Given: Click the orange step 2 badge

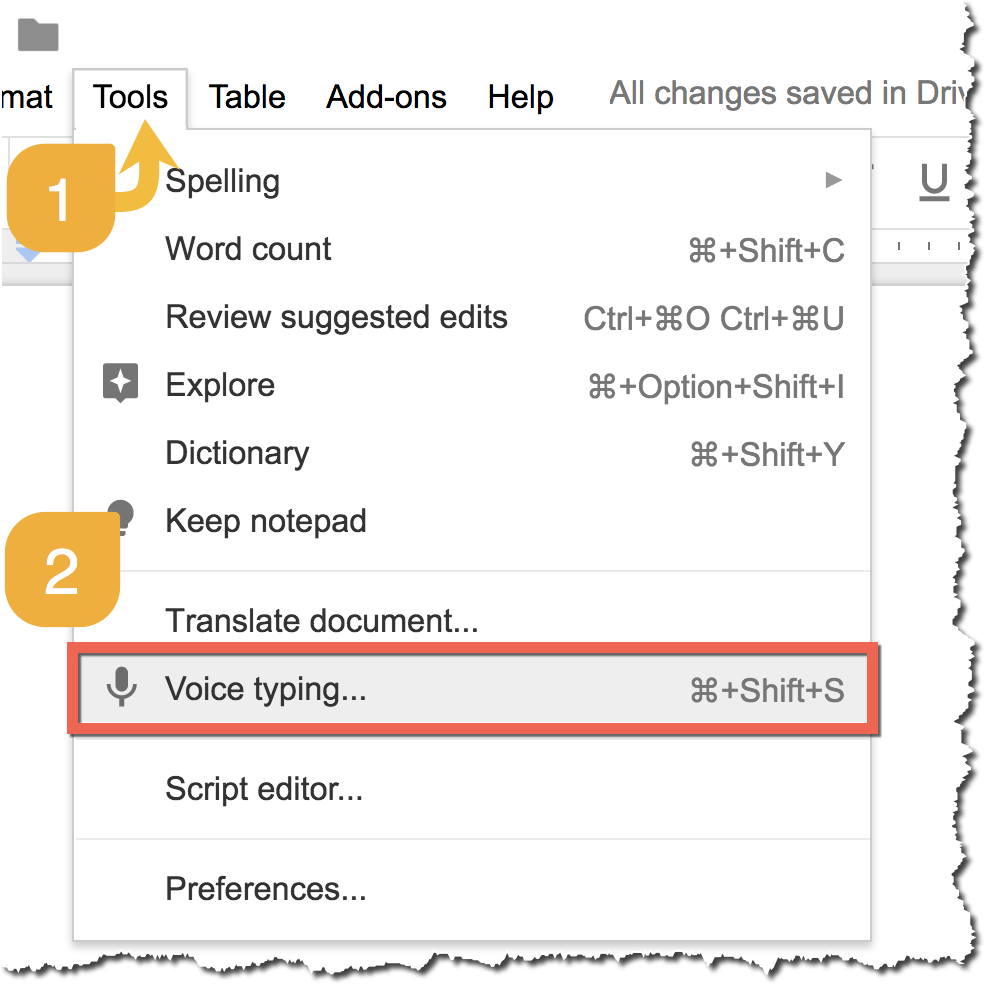Looking at the screenshot, I should 62,568.
